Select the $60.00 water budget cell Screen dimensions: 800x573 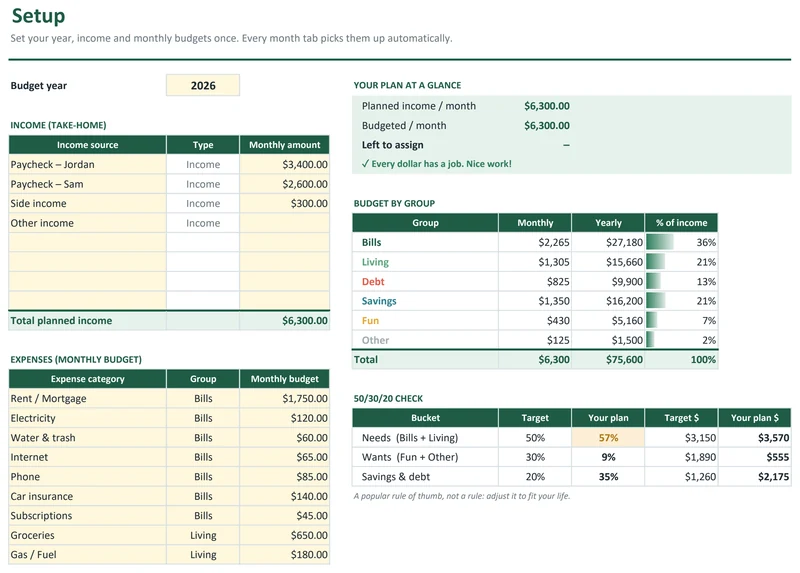click(x=284, y=438)
